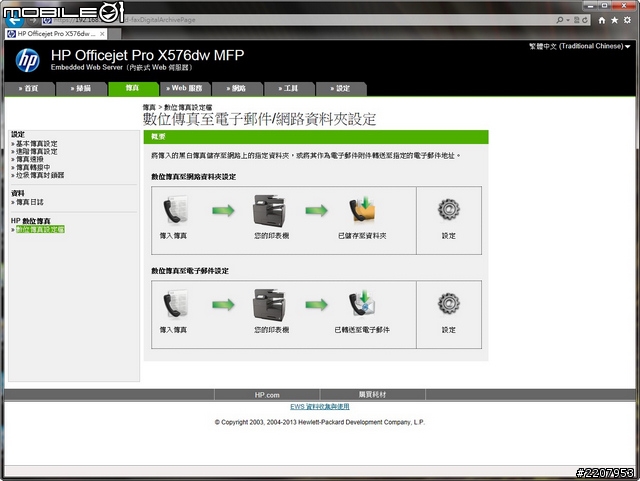Open the 工具 tab
Image resolution: width=640 pixels, height=481 pixels.
(289, 89)
